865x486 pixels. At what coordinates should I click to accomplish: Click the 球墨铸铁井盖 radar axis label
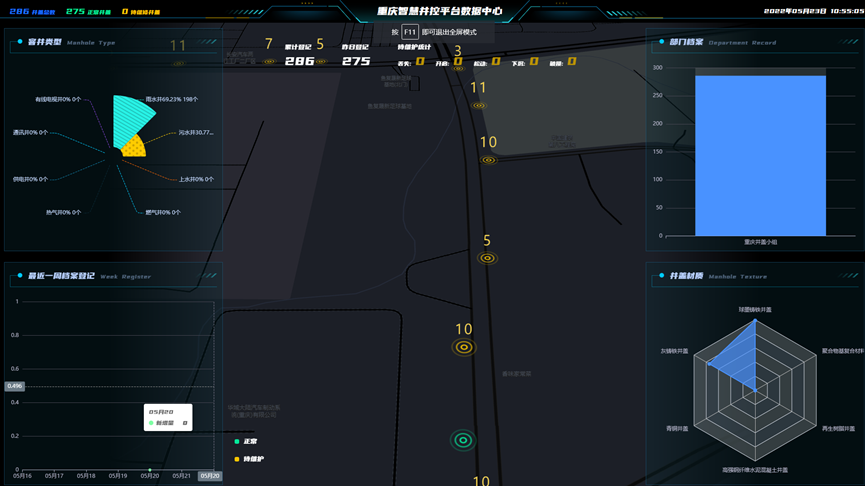755,310
